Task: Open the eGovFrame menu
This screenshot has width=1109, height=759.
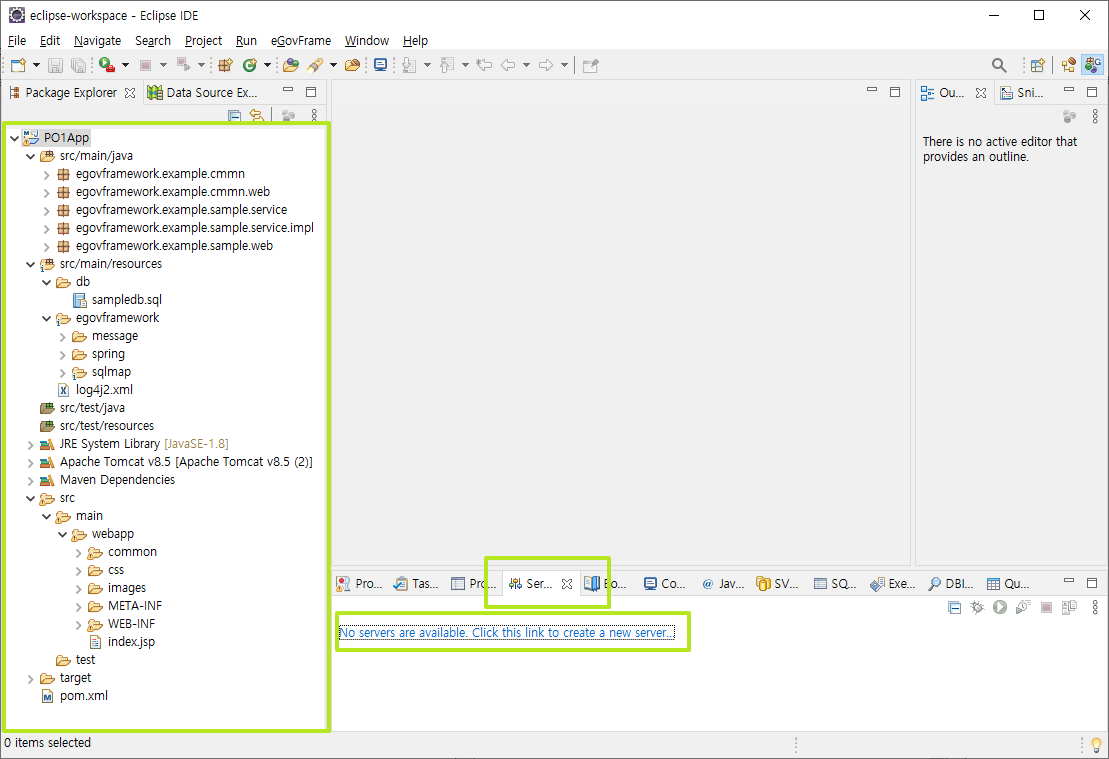Action: pyautogui.click(x=301, y=40)
